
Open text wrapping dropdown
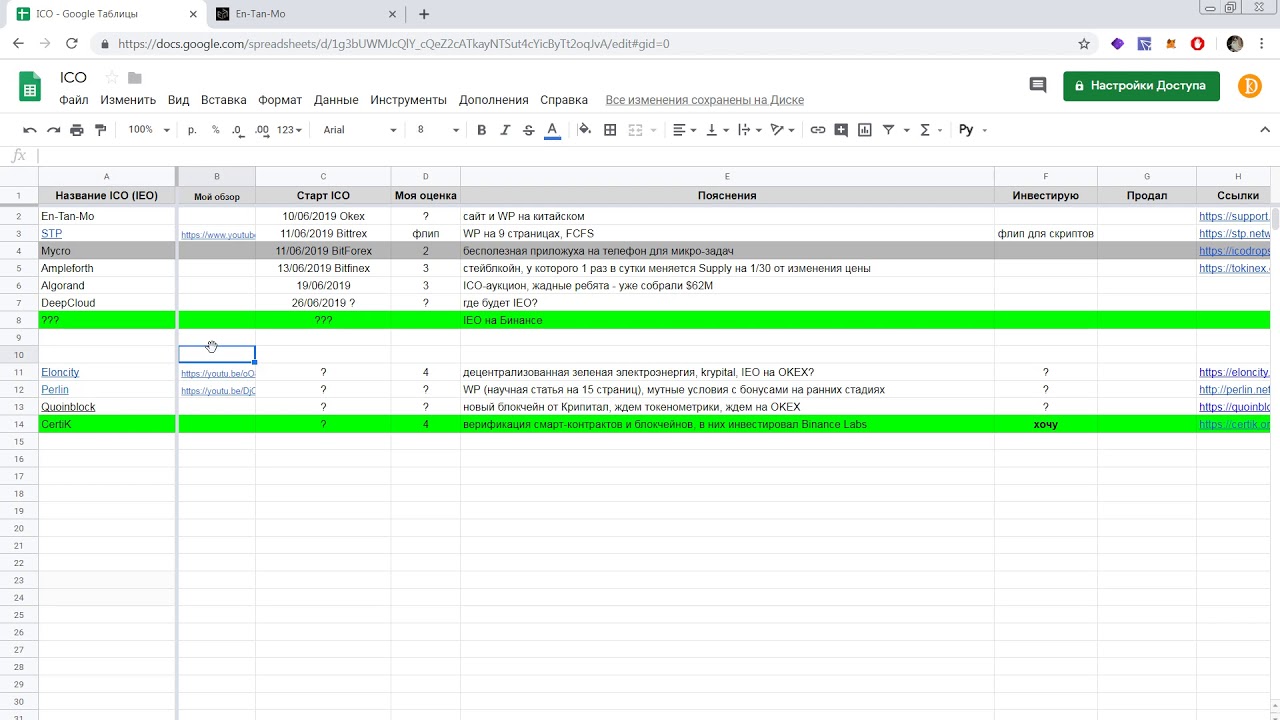tap(749, 130)
